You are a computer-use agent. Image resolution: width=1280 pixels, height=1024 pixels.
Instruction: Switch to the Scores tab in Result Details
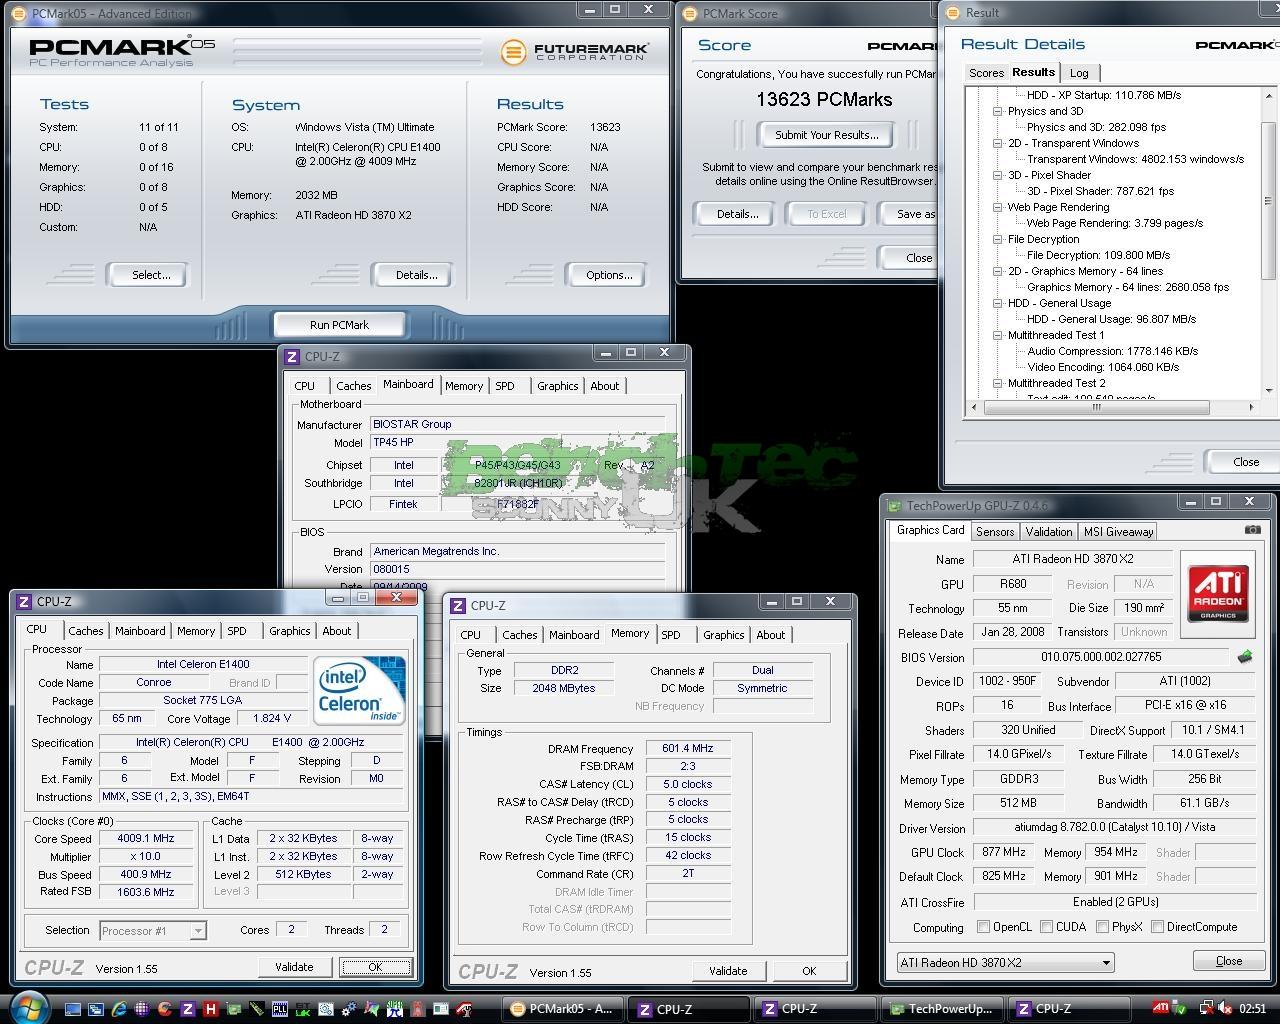click(x=986, y=73)
